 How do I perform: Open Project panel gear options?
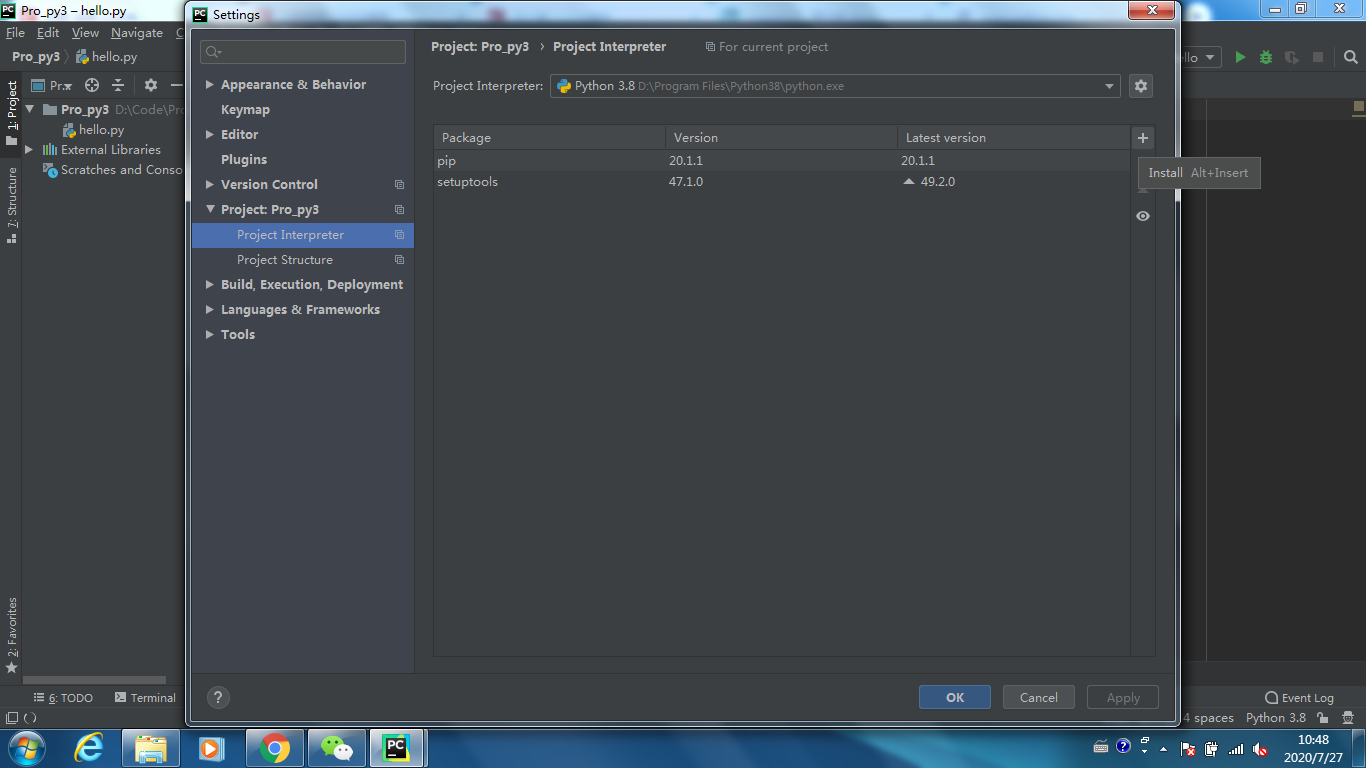(x=151, y=85)
